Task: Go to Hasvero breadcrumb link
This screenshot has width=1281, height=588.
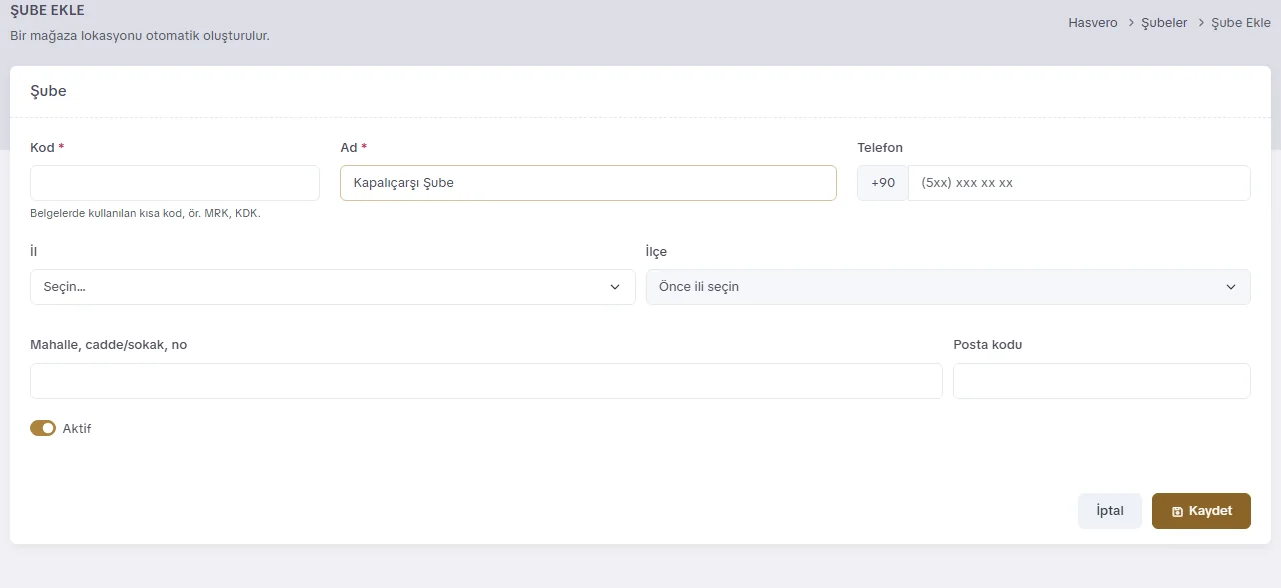Action: (1093, 22)
